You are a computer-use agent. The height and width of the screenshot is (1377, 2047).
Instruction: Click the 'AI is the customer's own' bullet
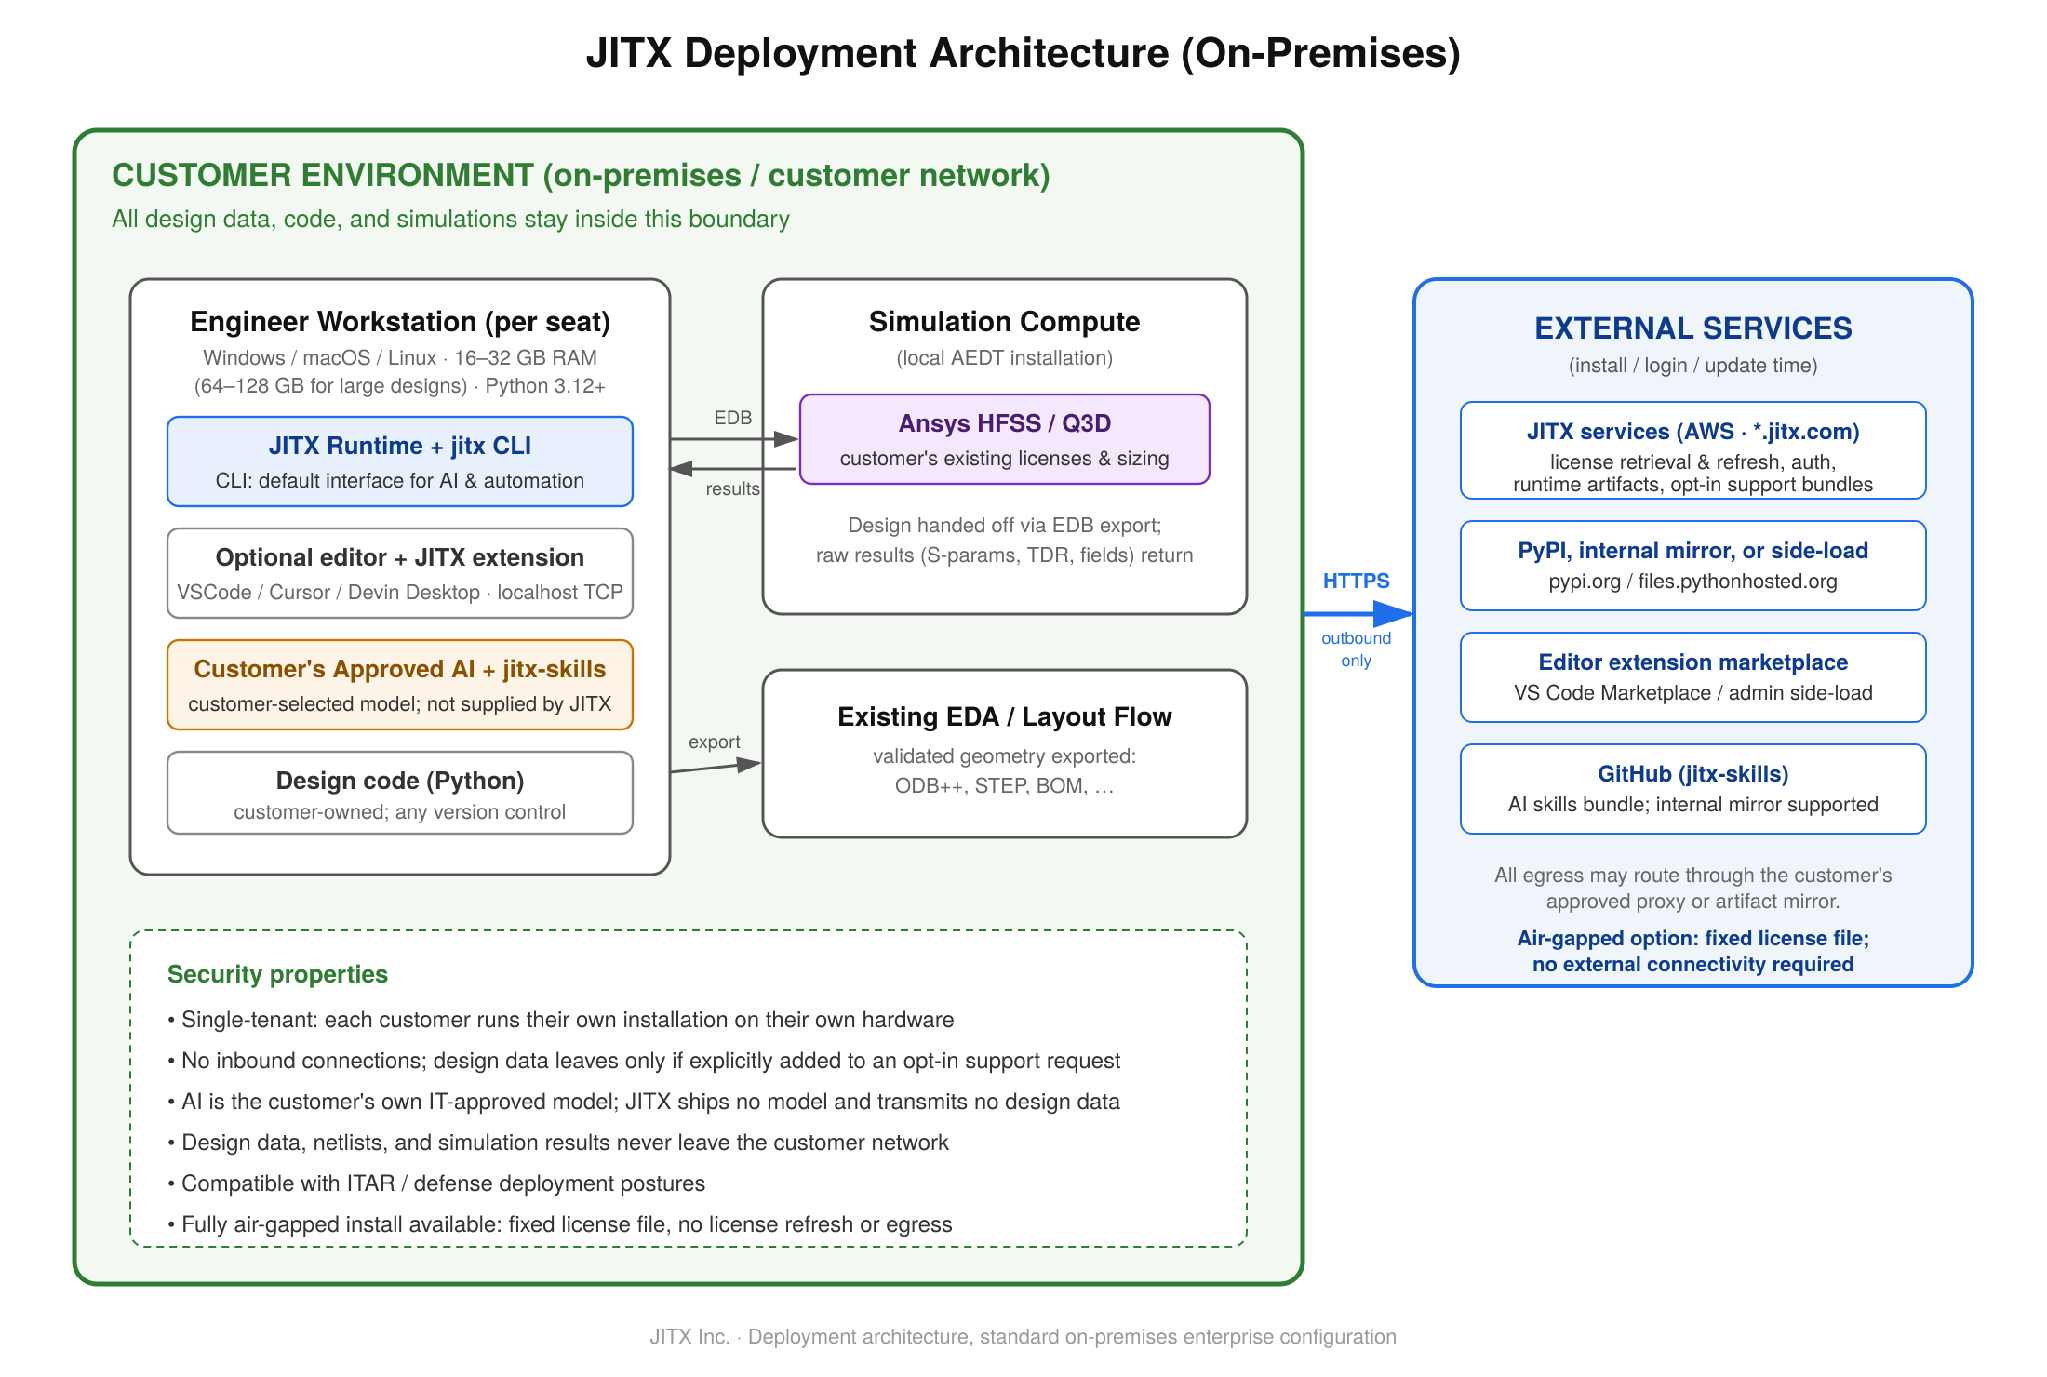(x=644, y=1102)
